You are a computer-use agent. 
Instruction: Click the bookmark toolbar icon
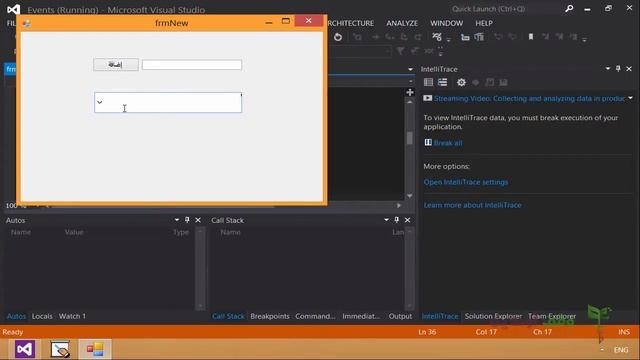531,37
